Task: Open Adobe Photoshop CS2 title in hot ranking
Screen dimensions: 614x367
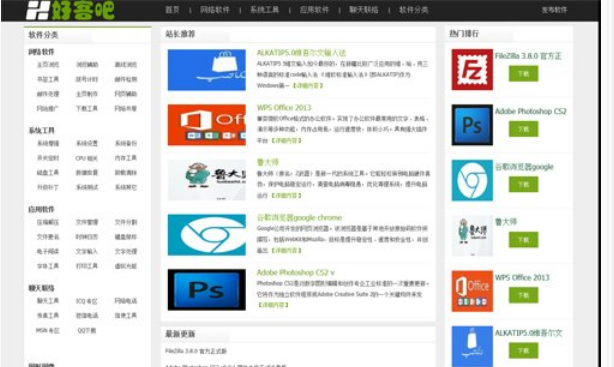Action: tap(531, 111)
